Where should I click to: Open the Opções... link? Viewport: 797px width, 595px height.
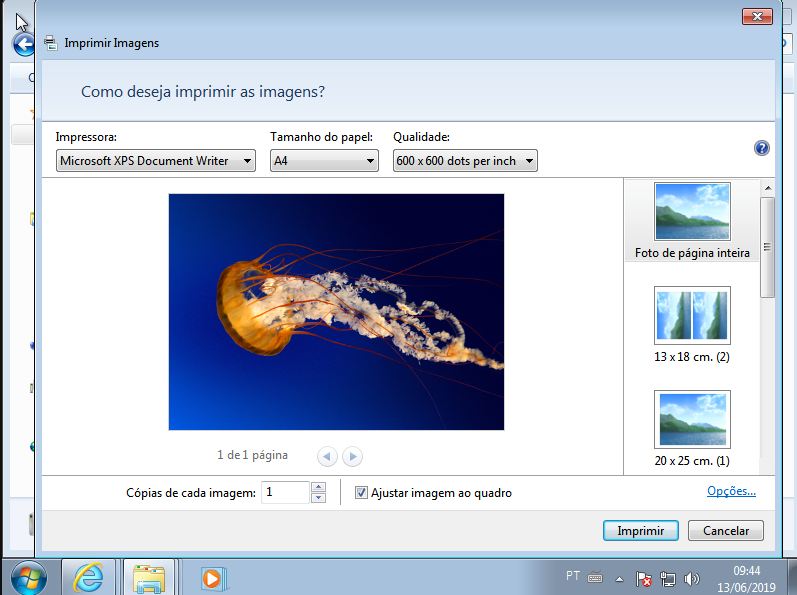tap(731, 491)
